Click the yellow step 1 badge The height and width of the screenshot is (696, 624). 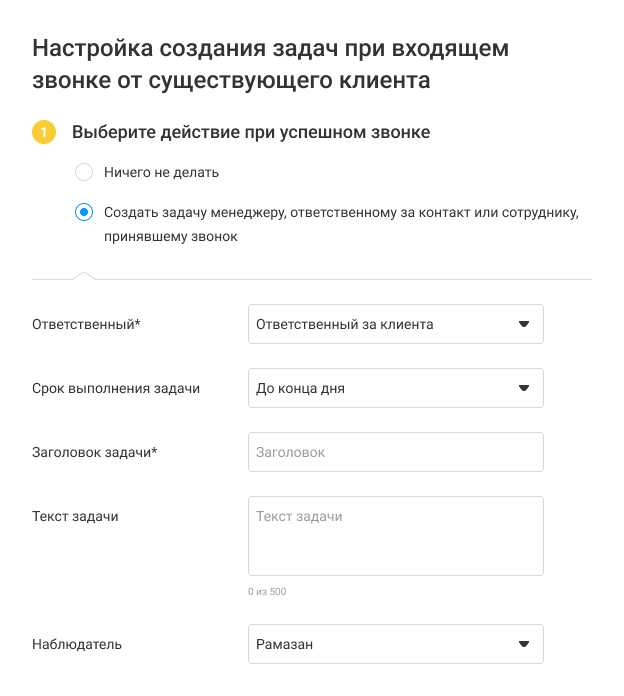(44, 132)
